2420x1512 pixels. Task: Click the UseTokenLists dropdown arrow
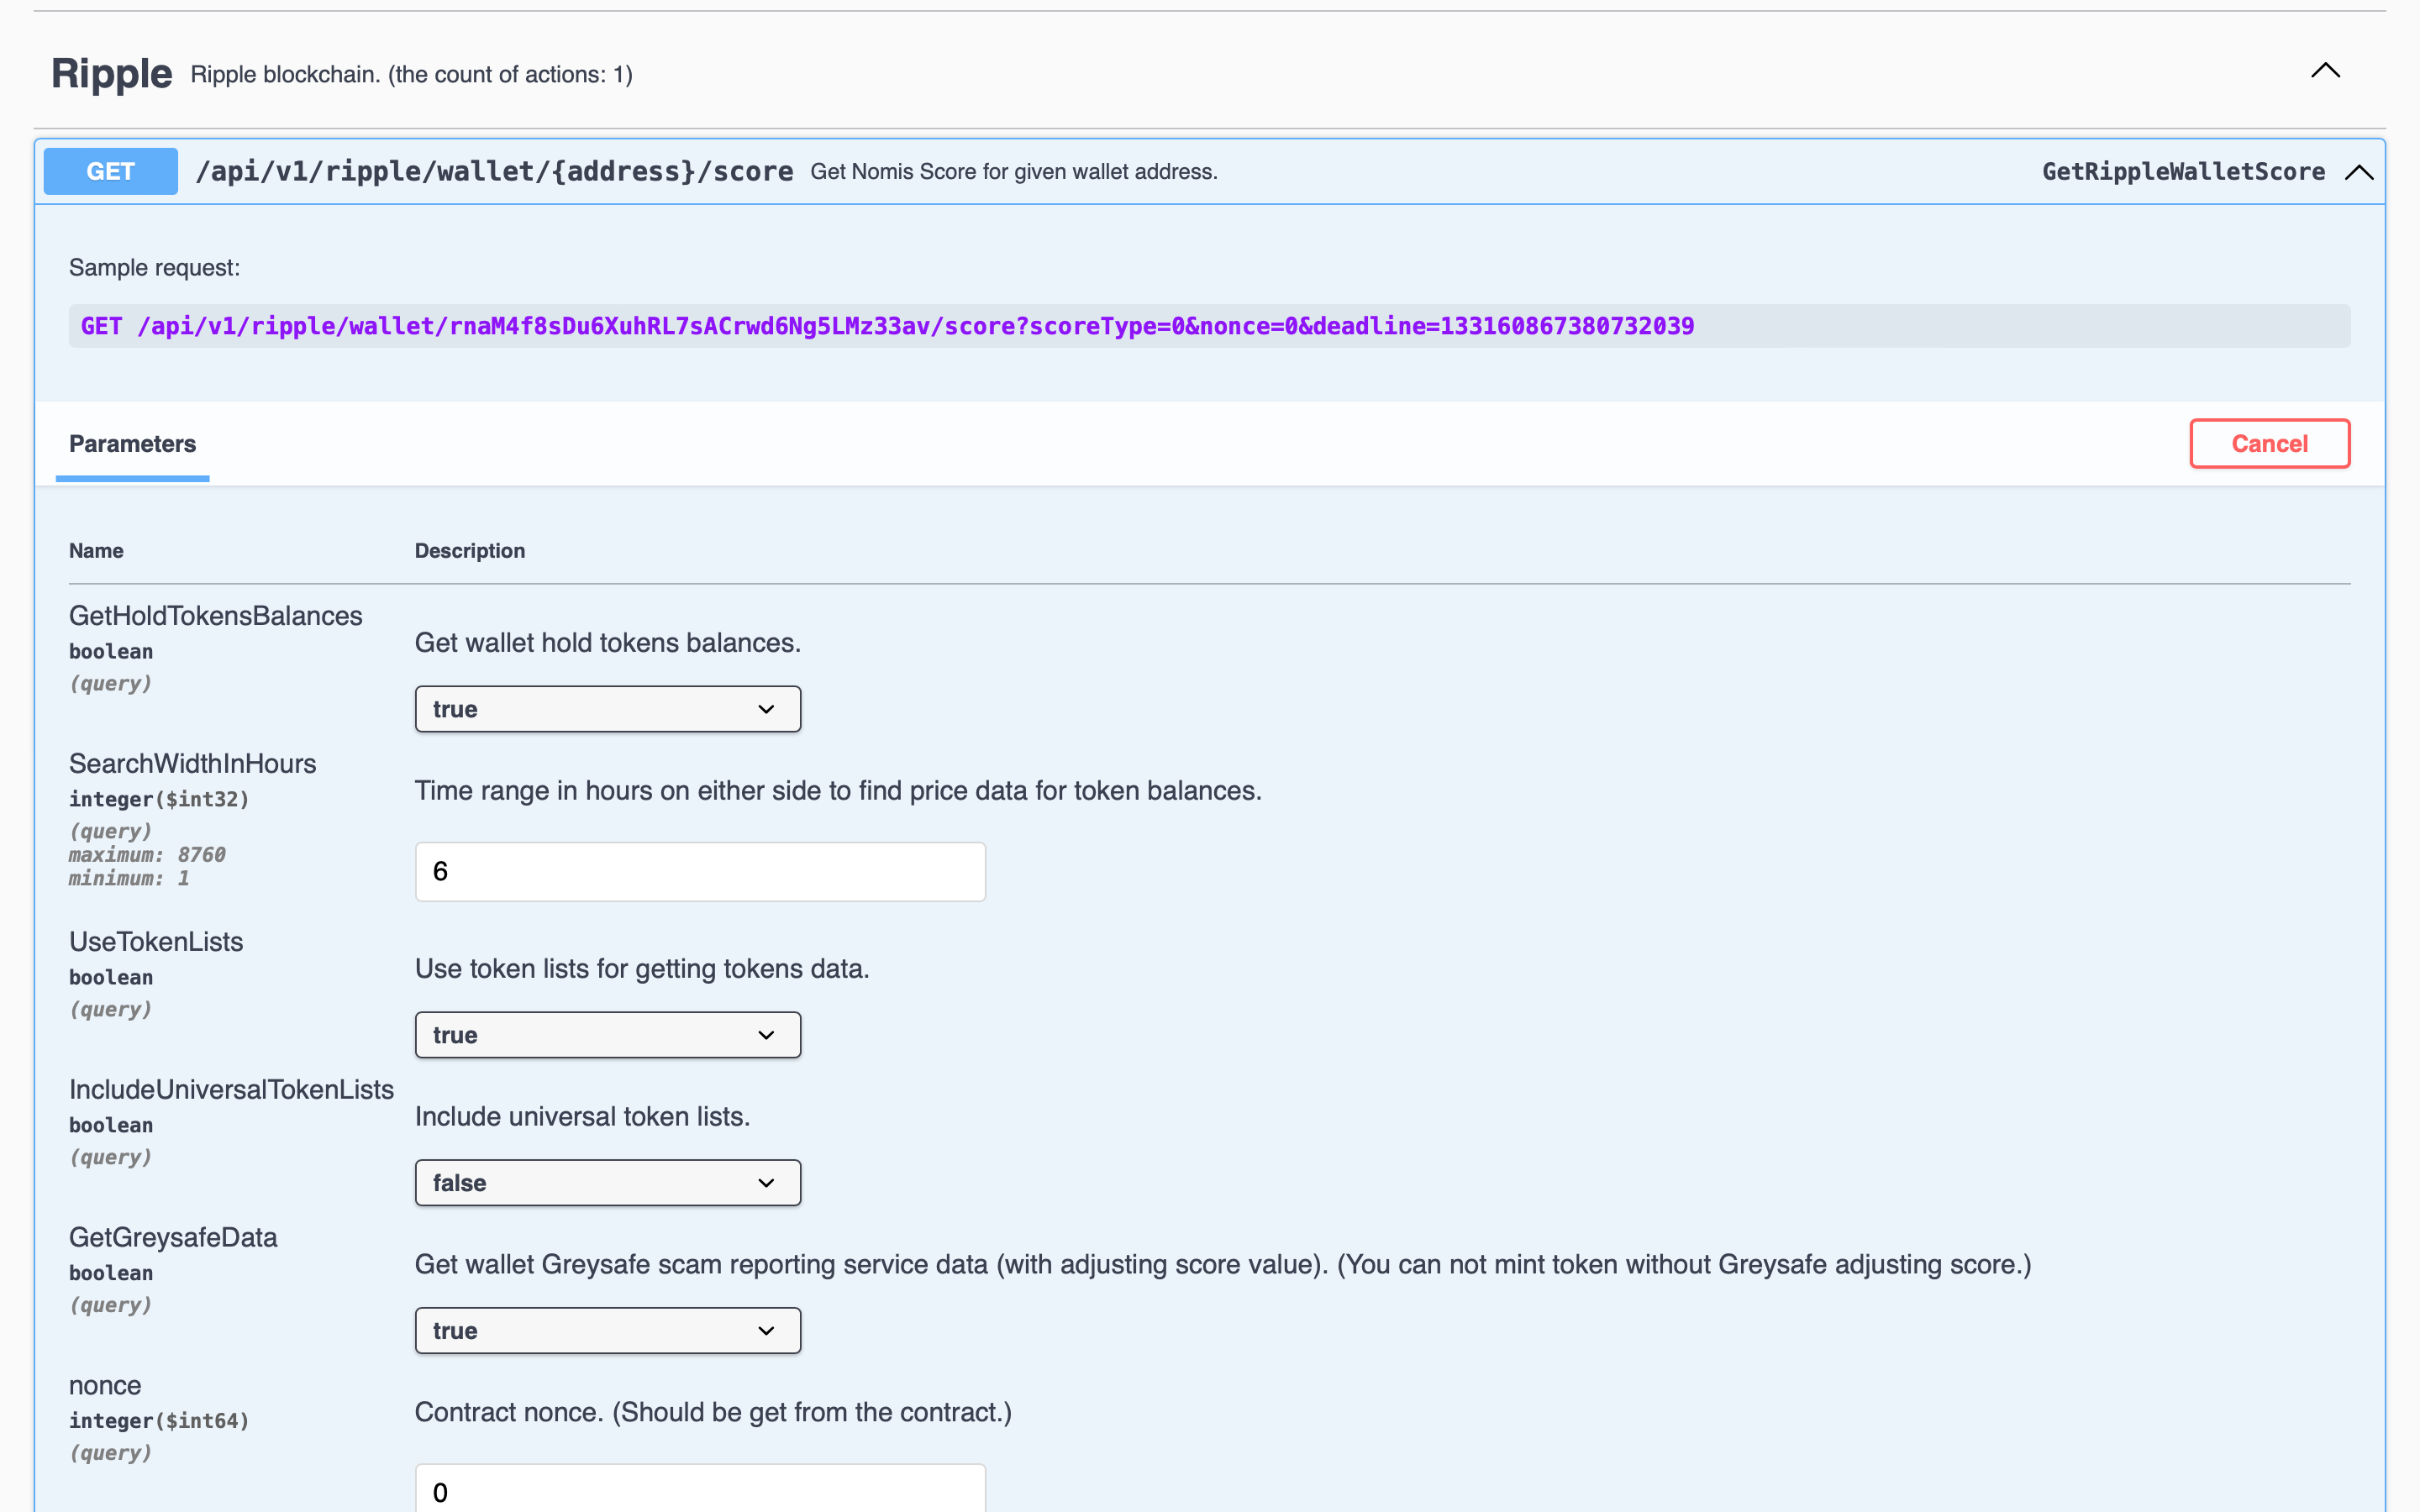tap(767, 1035)
